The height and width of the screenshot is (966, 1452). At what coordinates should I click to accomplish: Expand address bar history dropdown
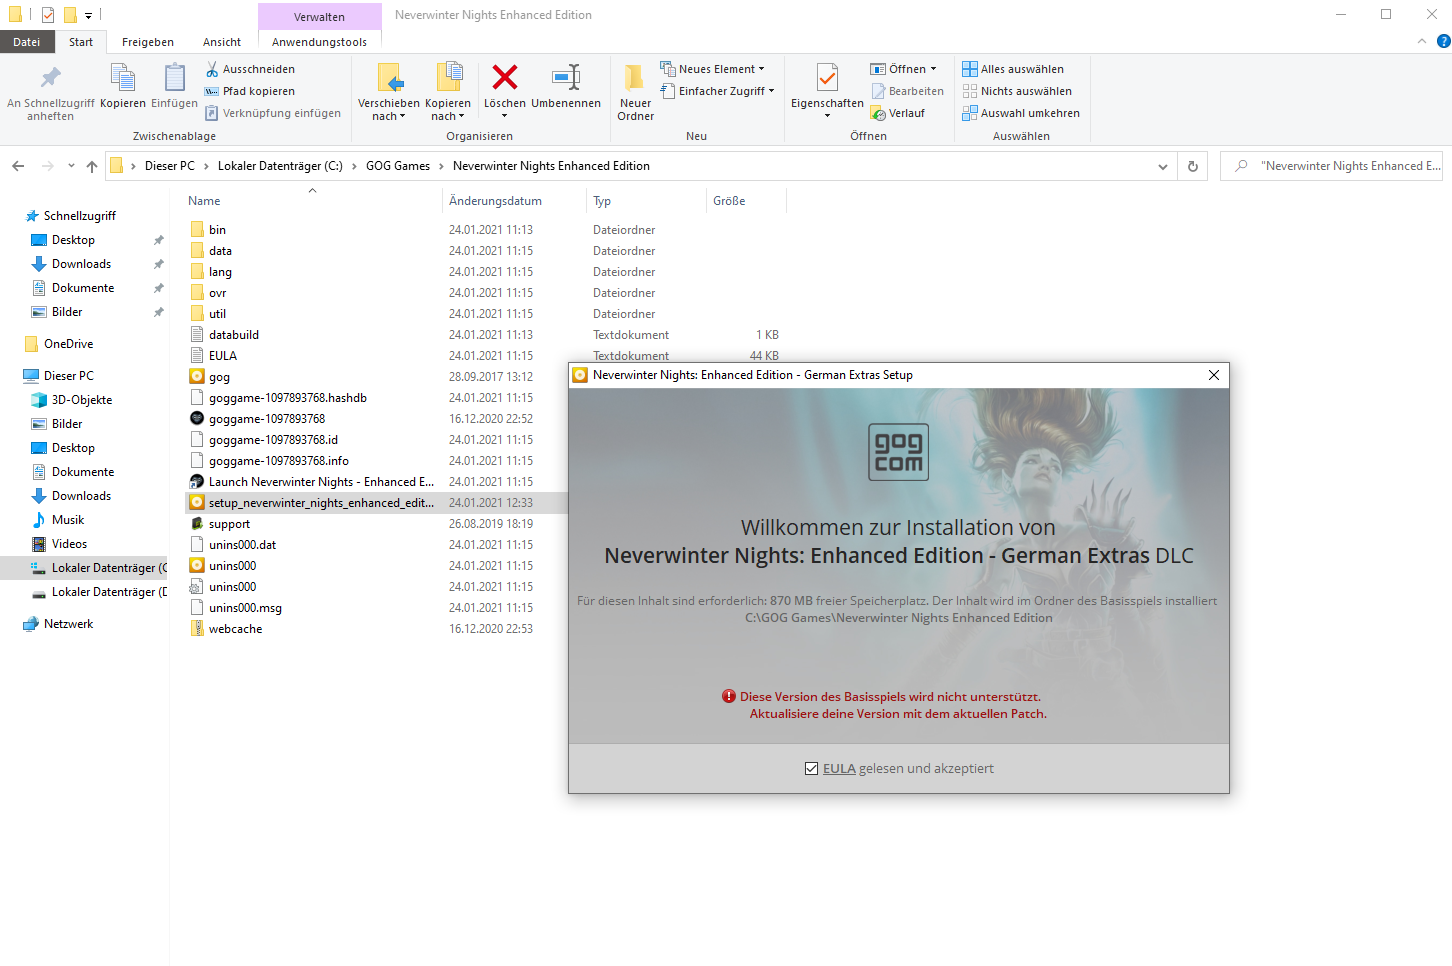[x=1162, y=167]
